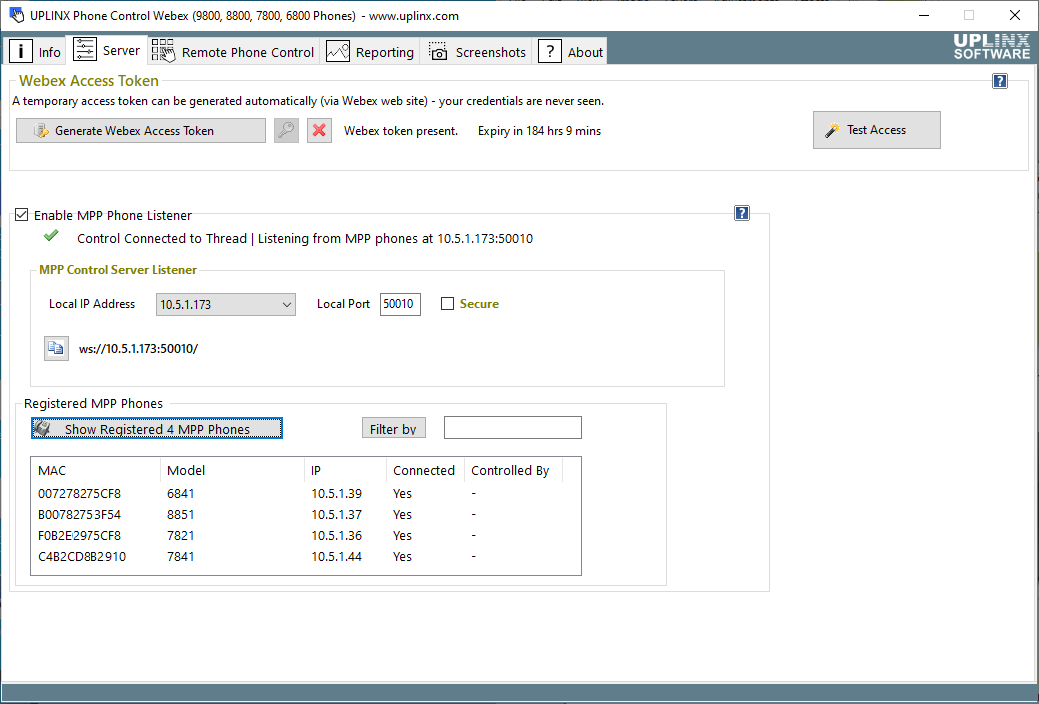Click IP cell 10.5.1.44
The height and width of the screenshot is (704, 1039).
tap(337, 557)
